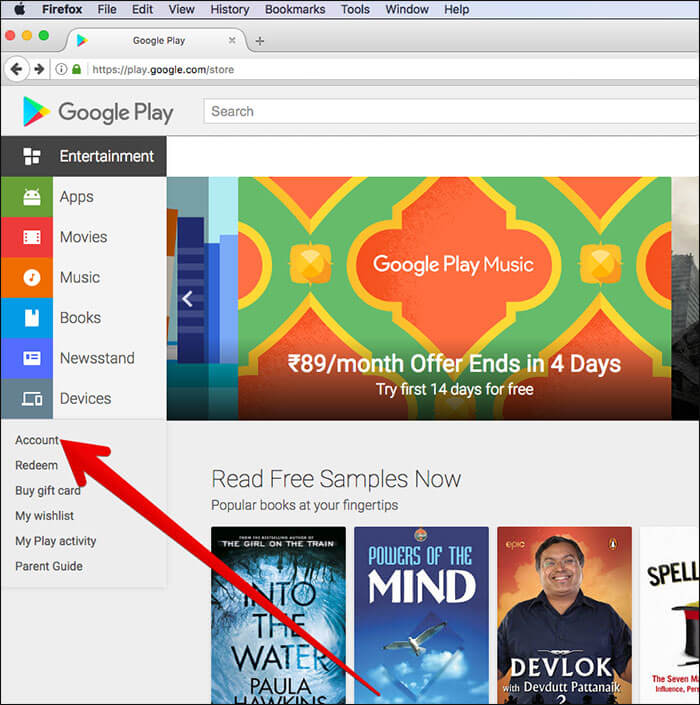Viewport: 700px width, 705px height.
Task: Open the History menu
Action: click(x=230, y=9)
